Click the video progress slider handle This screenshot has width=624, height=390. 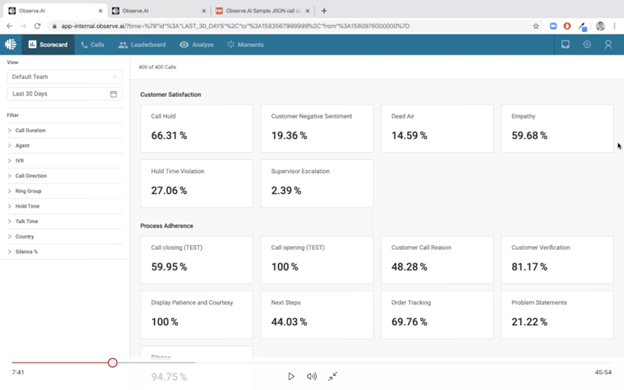pos(113,363)
